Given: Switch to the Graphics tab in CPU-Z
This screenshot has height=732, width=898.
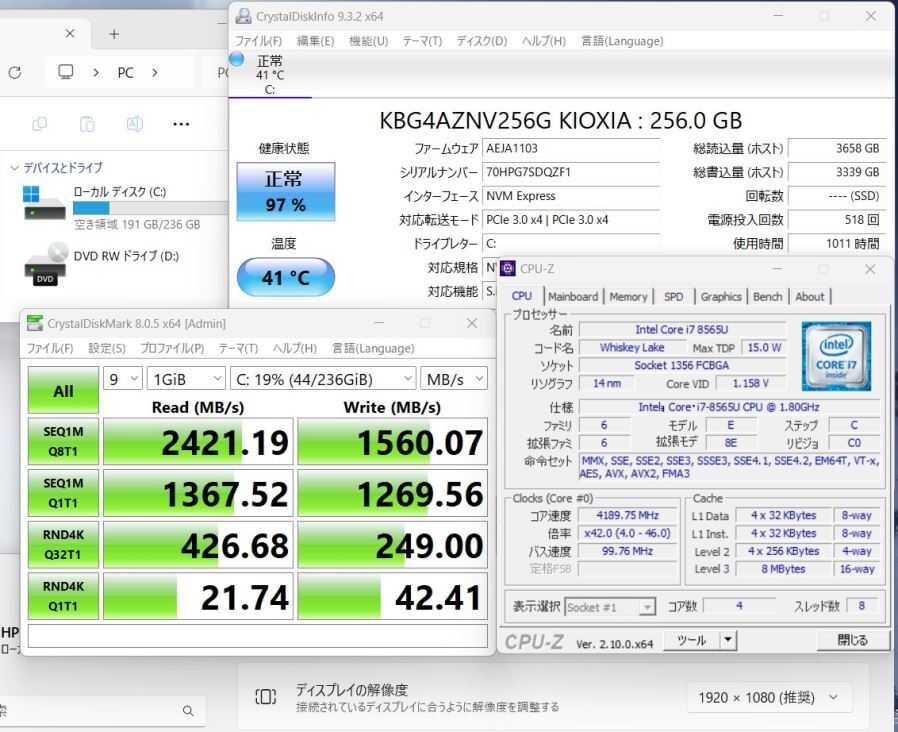Looking at the screenshot, I should [x=720, y=297].
